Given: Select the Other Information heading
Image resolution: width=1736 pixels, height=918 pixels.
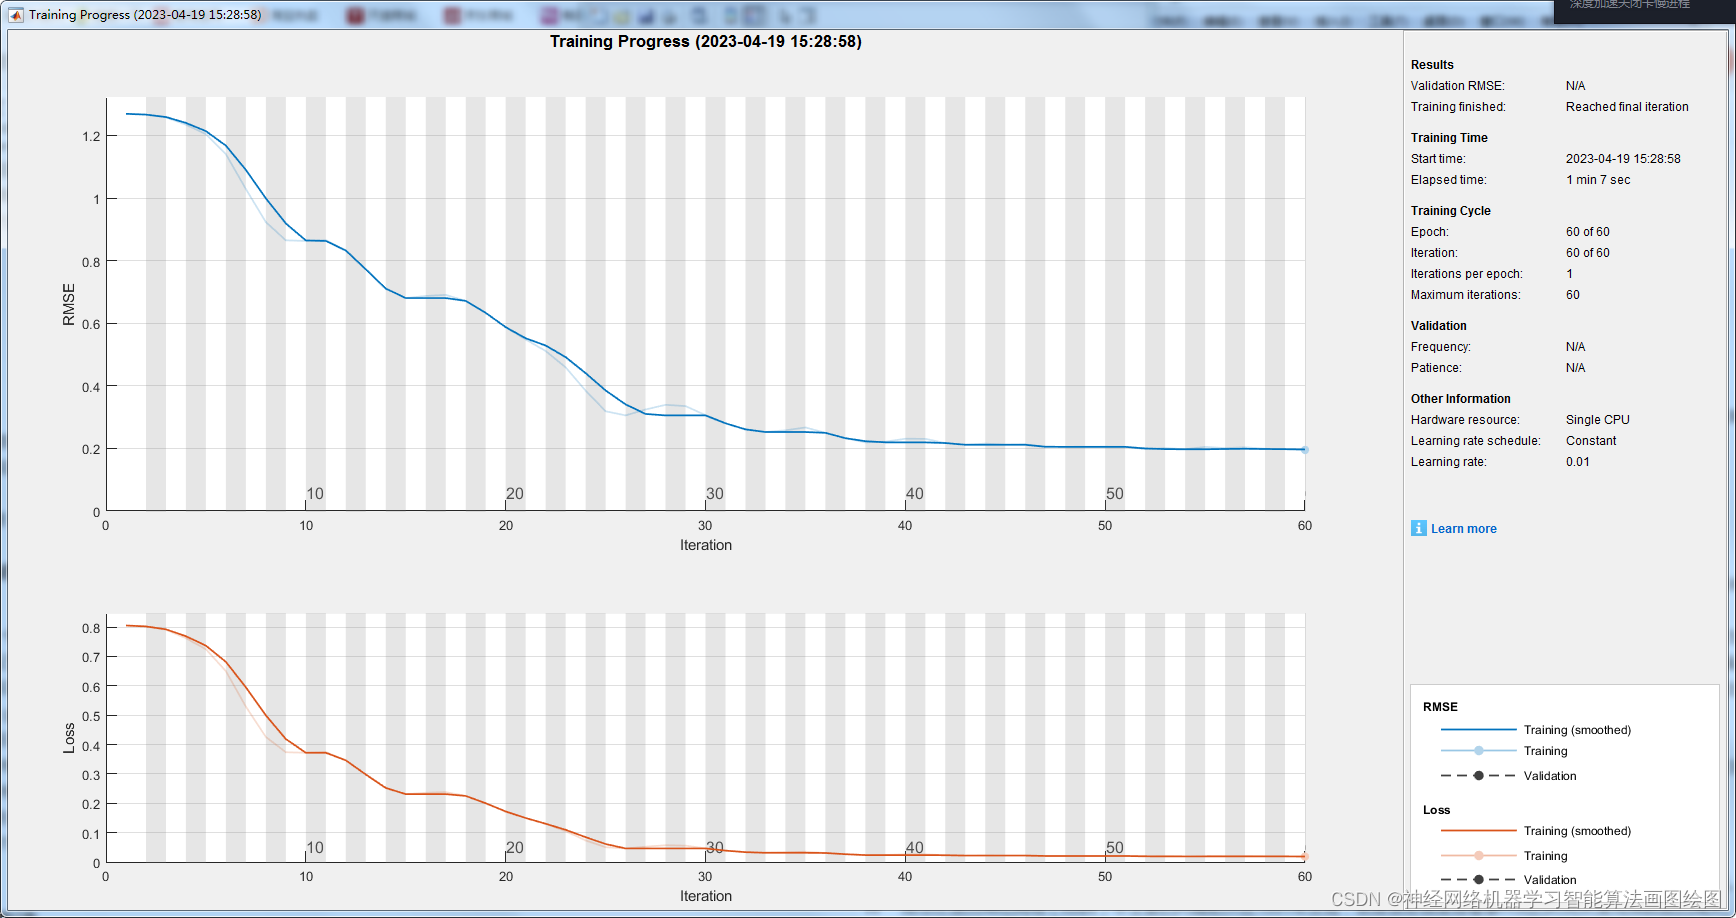Looking at the screenshot, I should pyautogui.click(x=1460, y=399).
